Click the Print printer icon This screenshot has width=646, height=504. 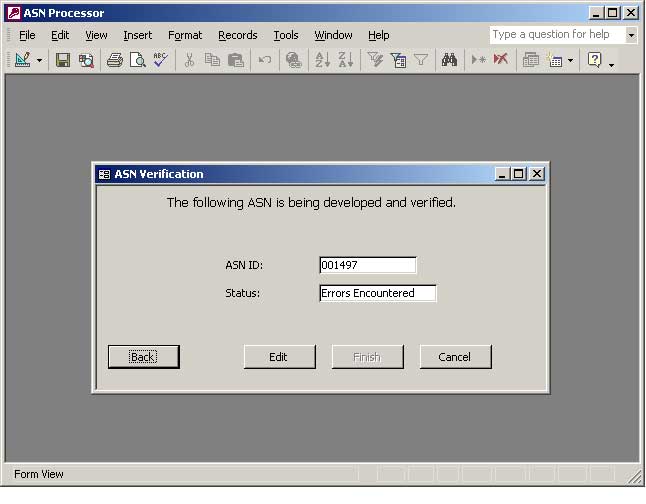(x=115, y=60)
